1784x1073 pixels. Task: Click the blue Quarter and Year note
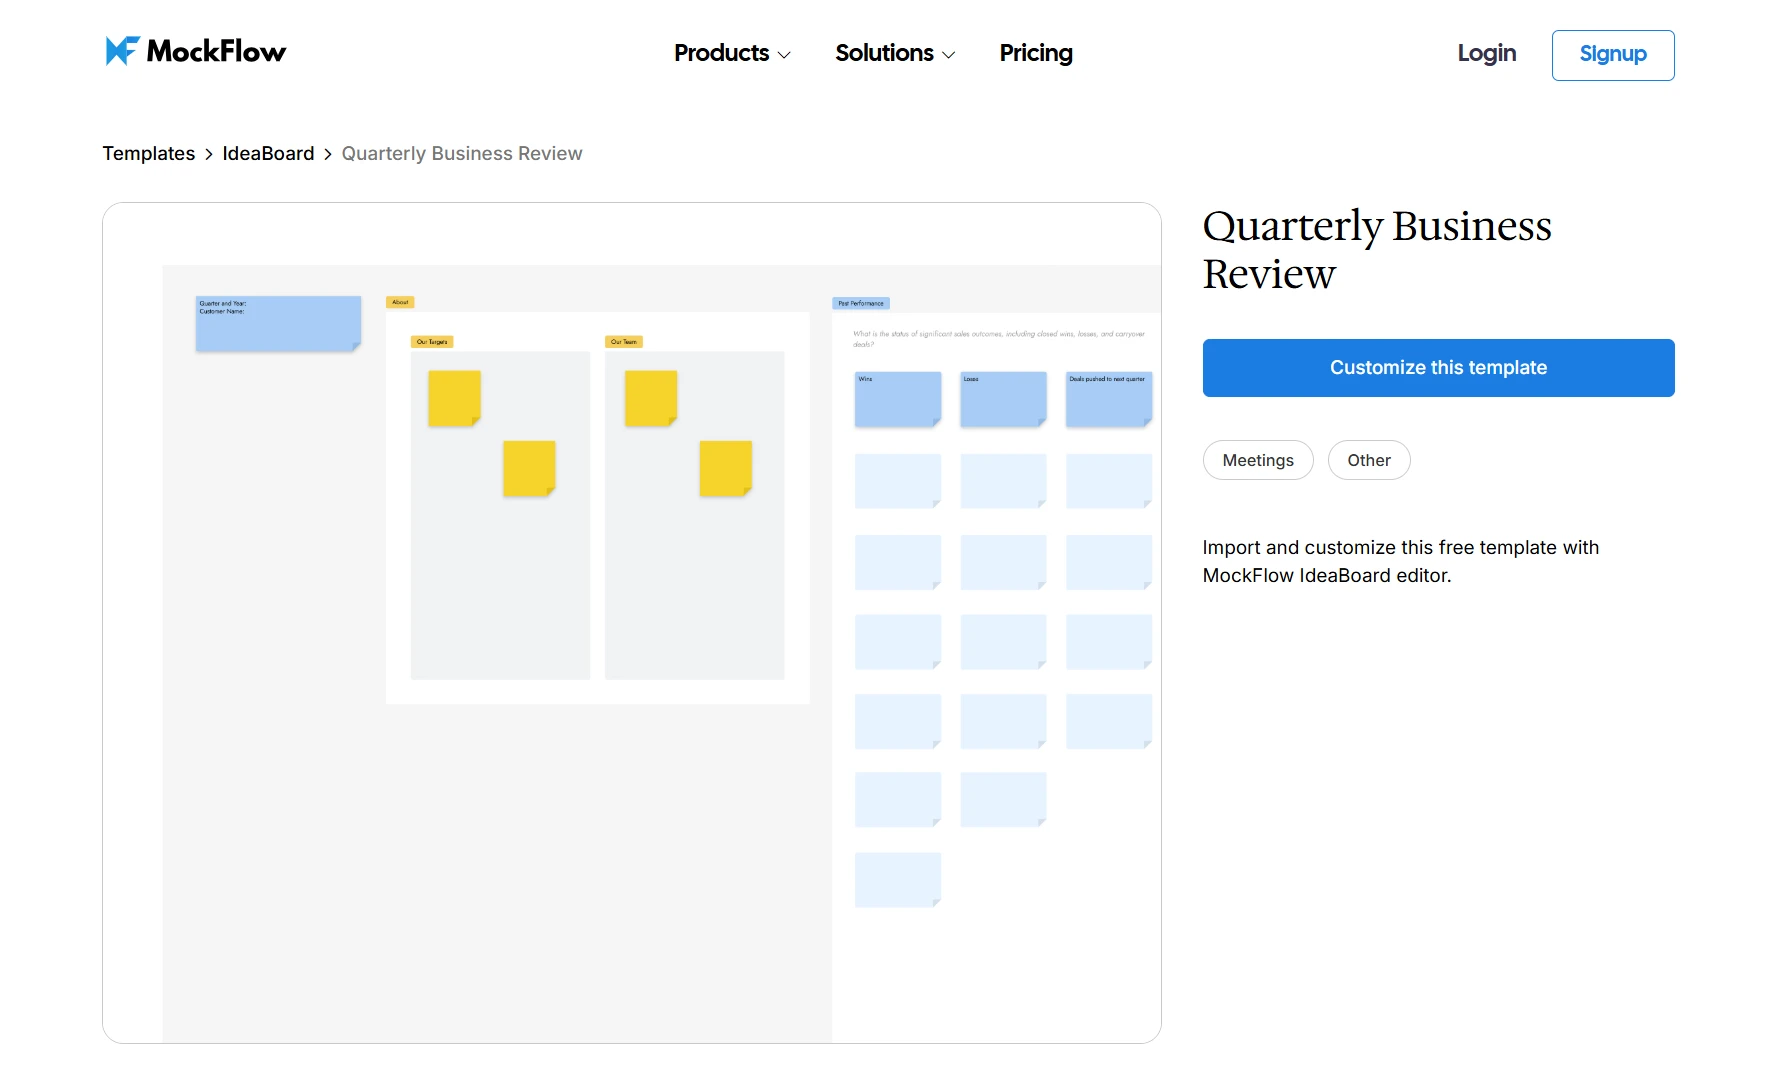click(x=278, y=322)
